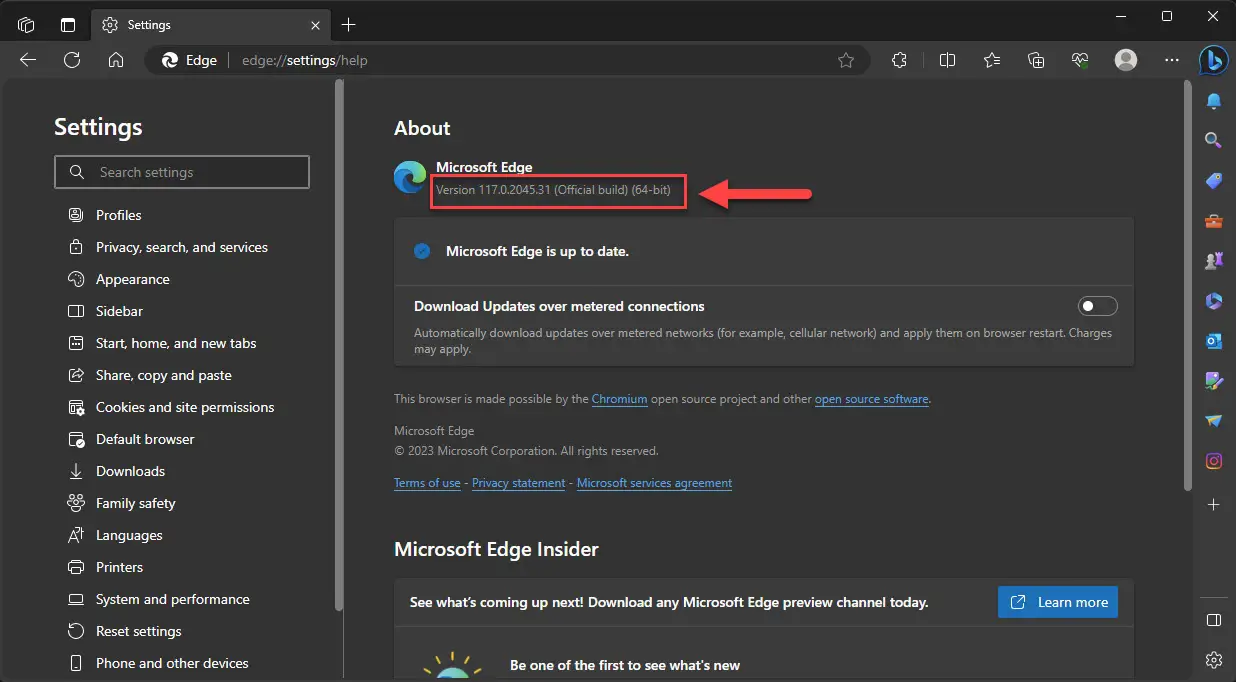Screen dimensions: 1236x682
Task: Open the Extensions puzzle icon
Action: pyautogui.click(x=899, y=60)
